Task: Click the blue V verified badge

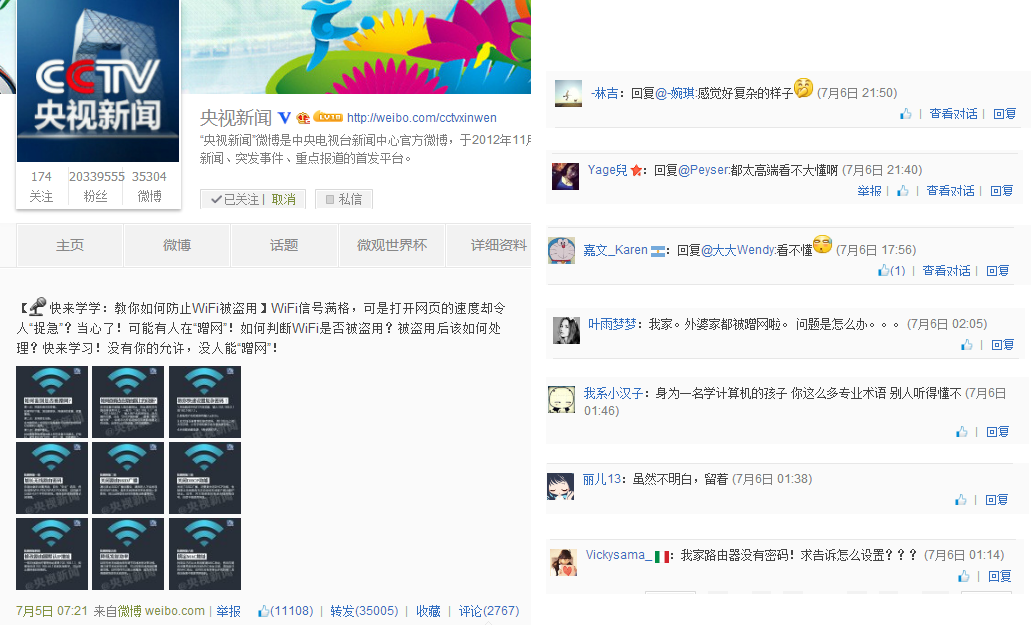Action: tap(284, 118)
